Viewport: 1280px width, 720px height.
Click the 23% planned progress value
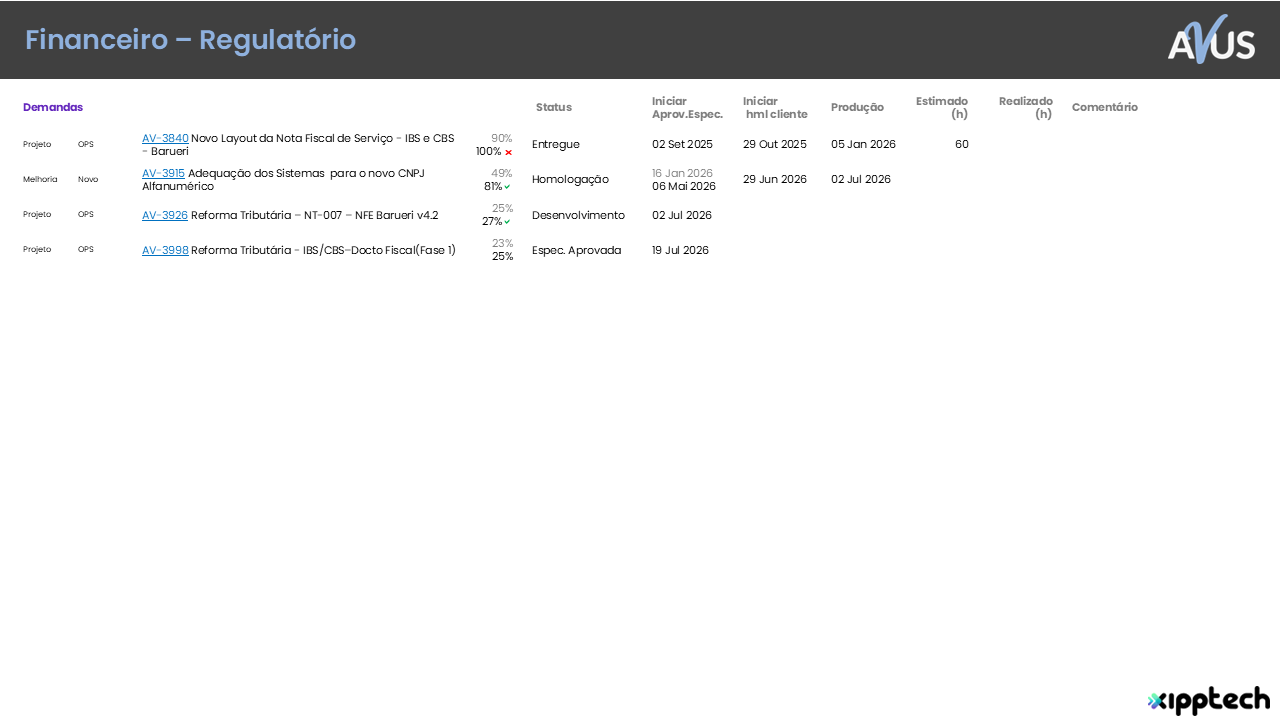502,243
